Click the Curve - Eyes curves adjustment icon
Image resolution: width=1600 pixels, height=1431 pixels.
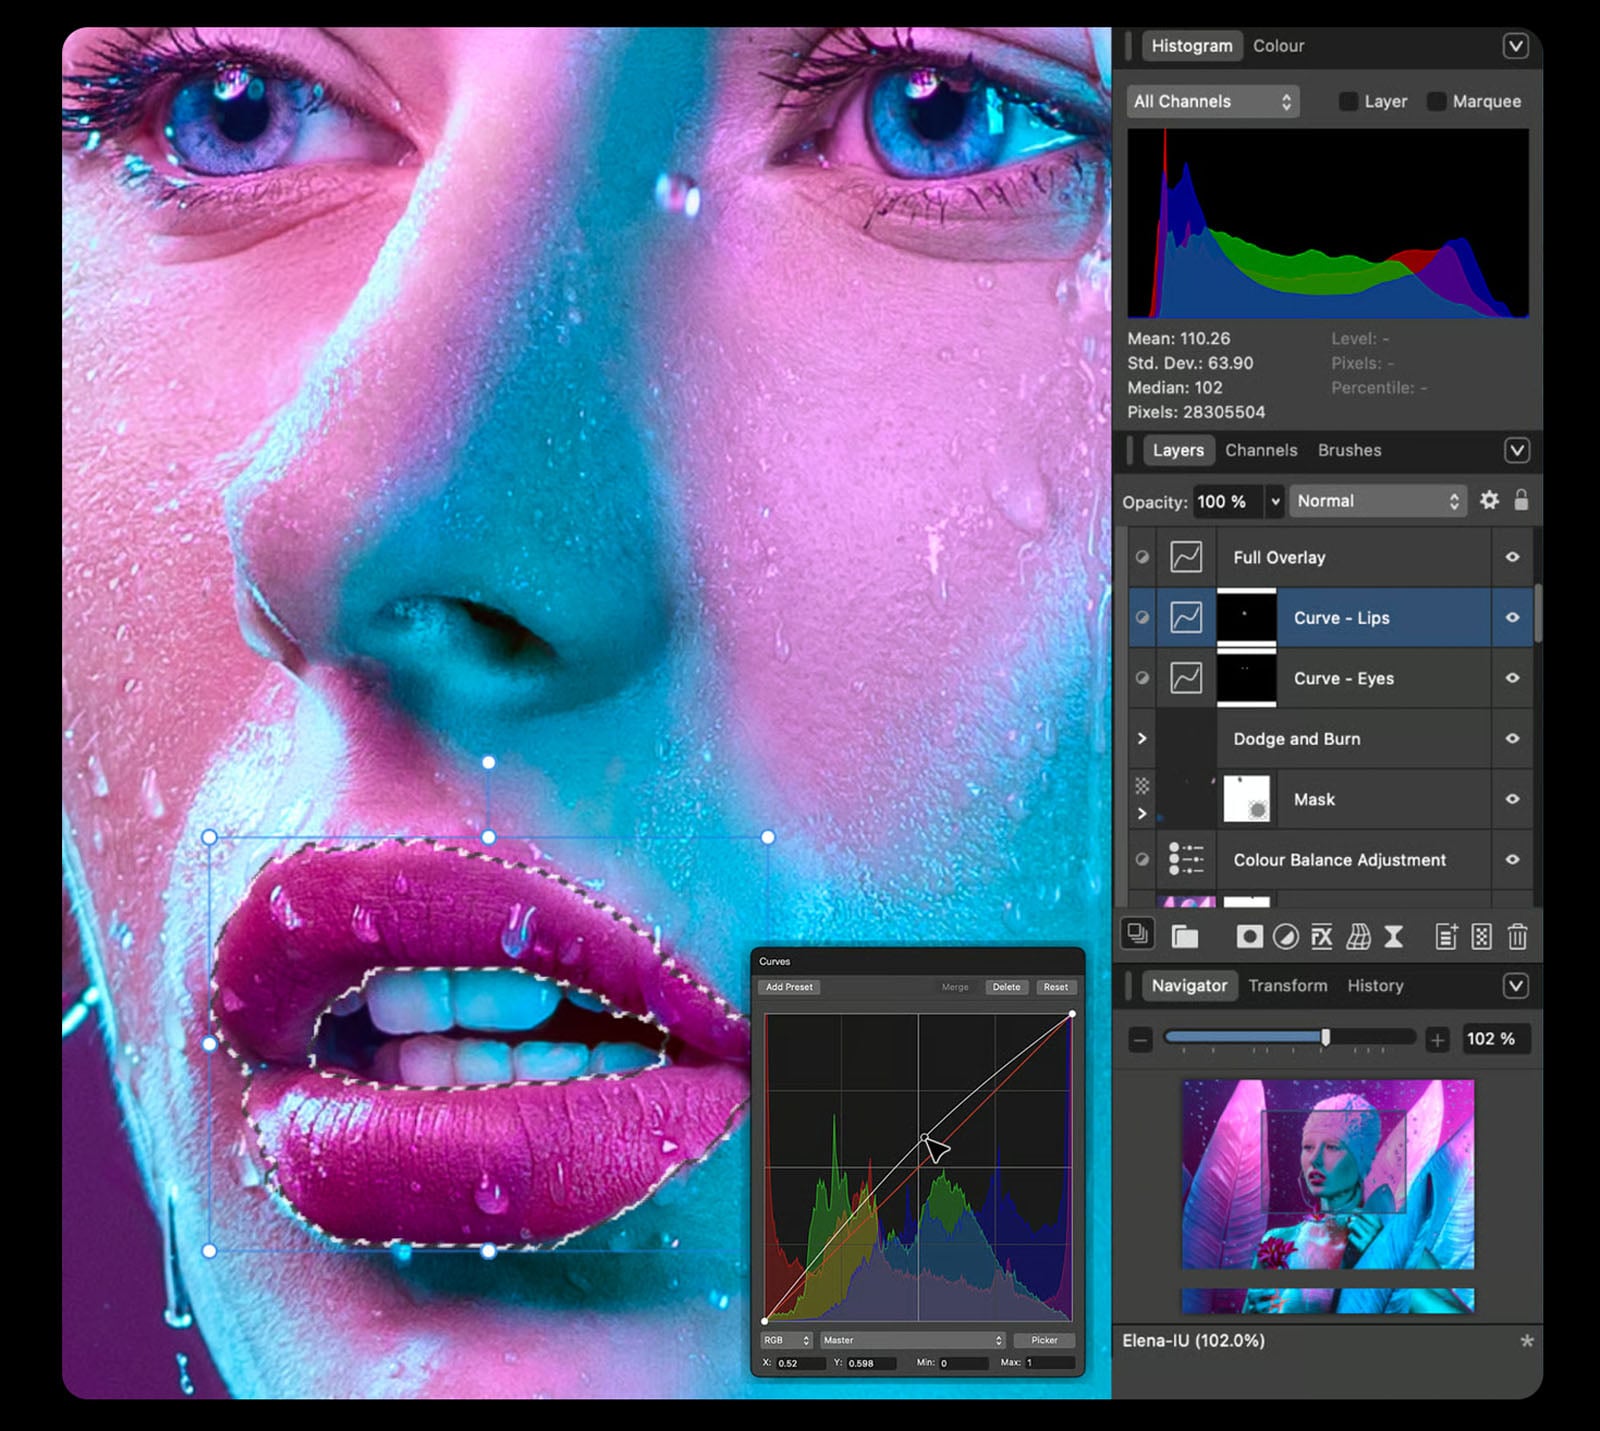(1186, 678)
